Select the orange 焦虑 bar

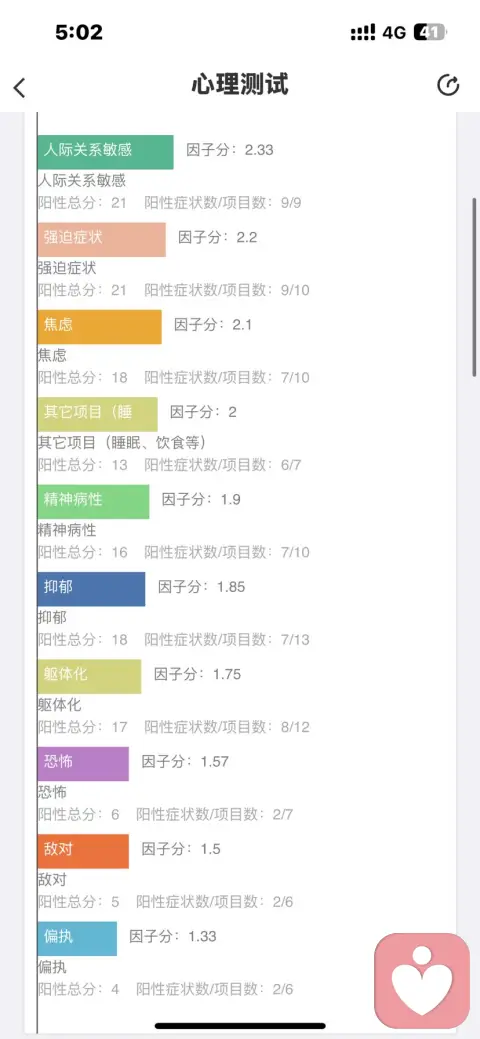[x=99, y=327]
